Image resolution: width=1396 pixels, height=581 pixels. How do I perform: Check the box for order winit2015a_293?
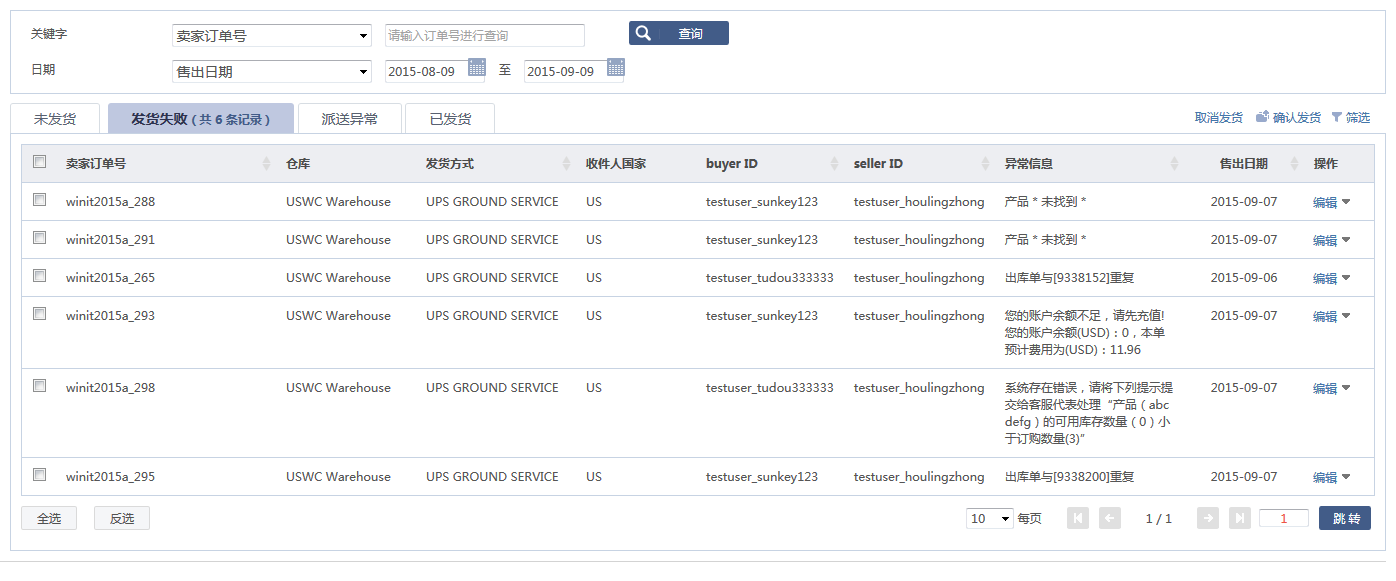pyautogui.click(x=40, y=314)
